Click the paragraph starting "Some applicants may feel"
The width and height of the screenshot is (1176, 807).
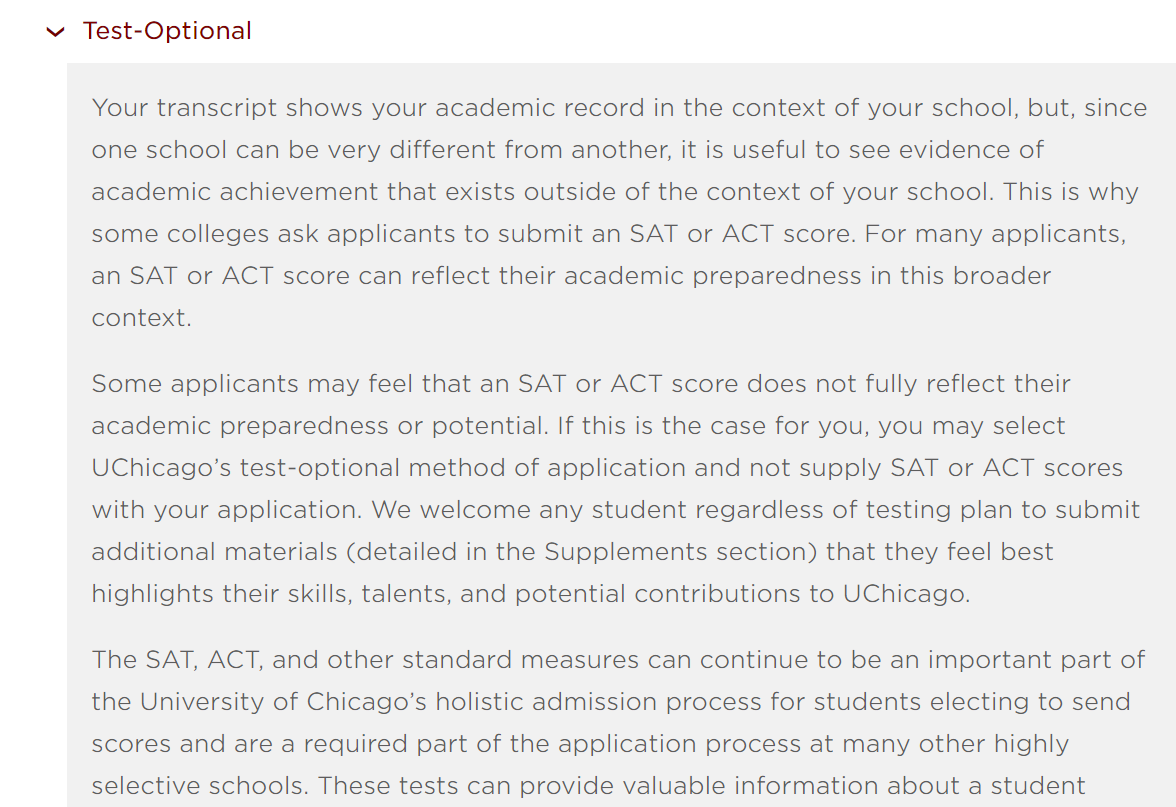(615, 488)
